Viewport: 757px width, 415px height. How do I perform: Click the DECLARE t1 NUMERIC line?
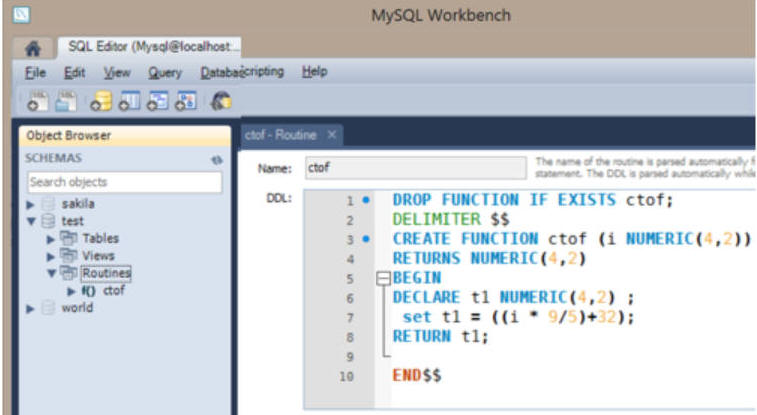513,297
